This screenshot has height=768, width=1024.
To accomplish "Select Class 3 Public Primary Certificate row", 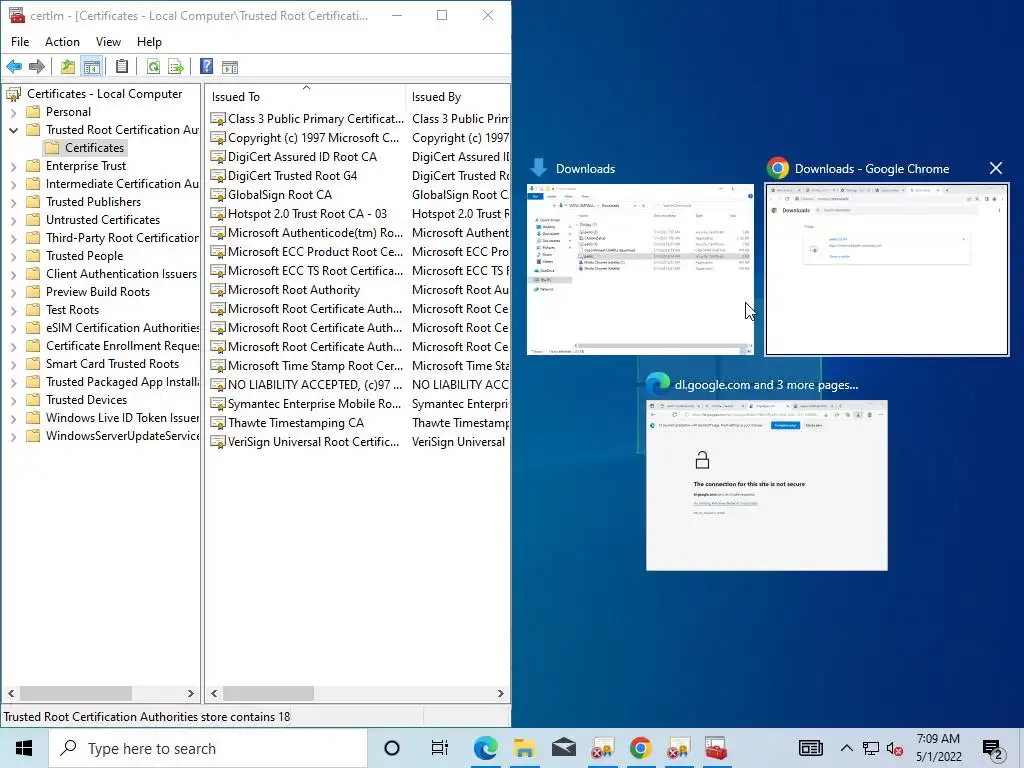I will pyautogui.click(x=316, y=119).
